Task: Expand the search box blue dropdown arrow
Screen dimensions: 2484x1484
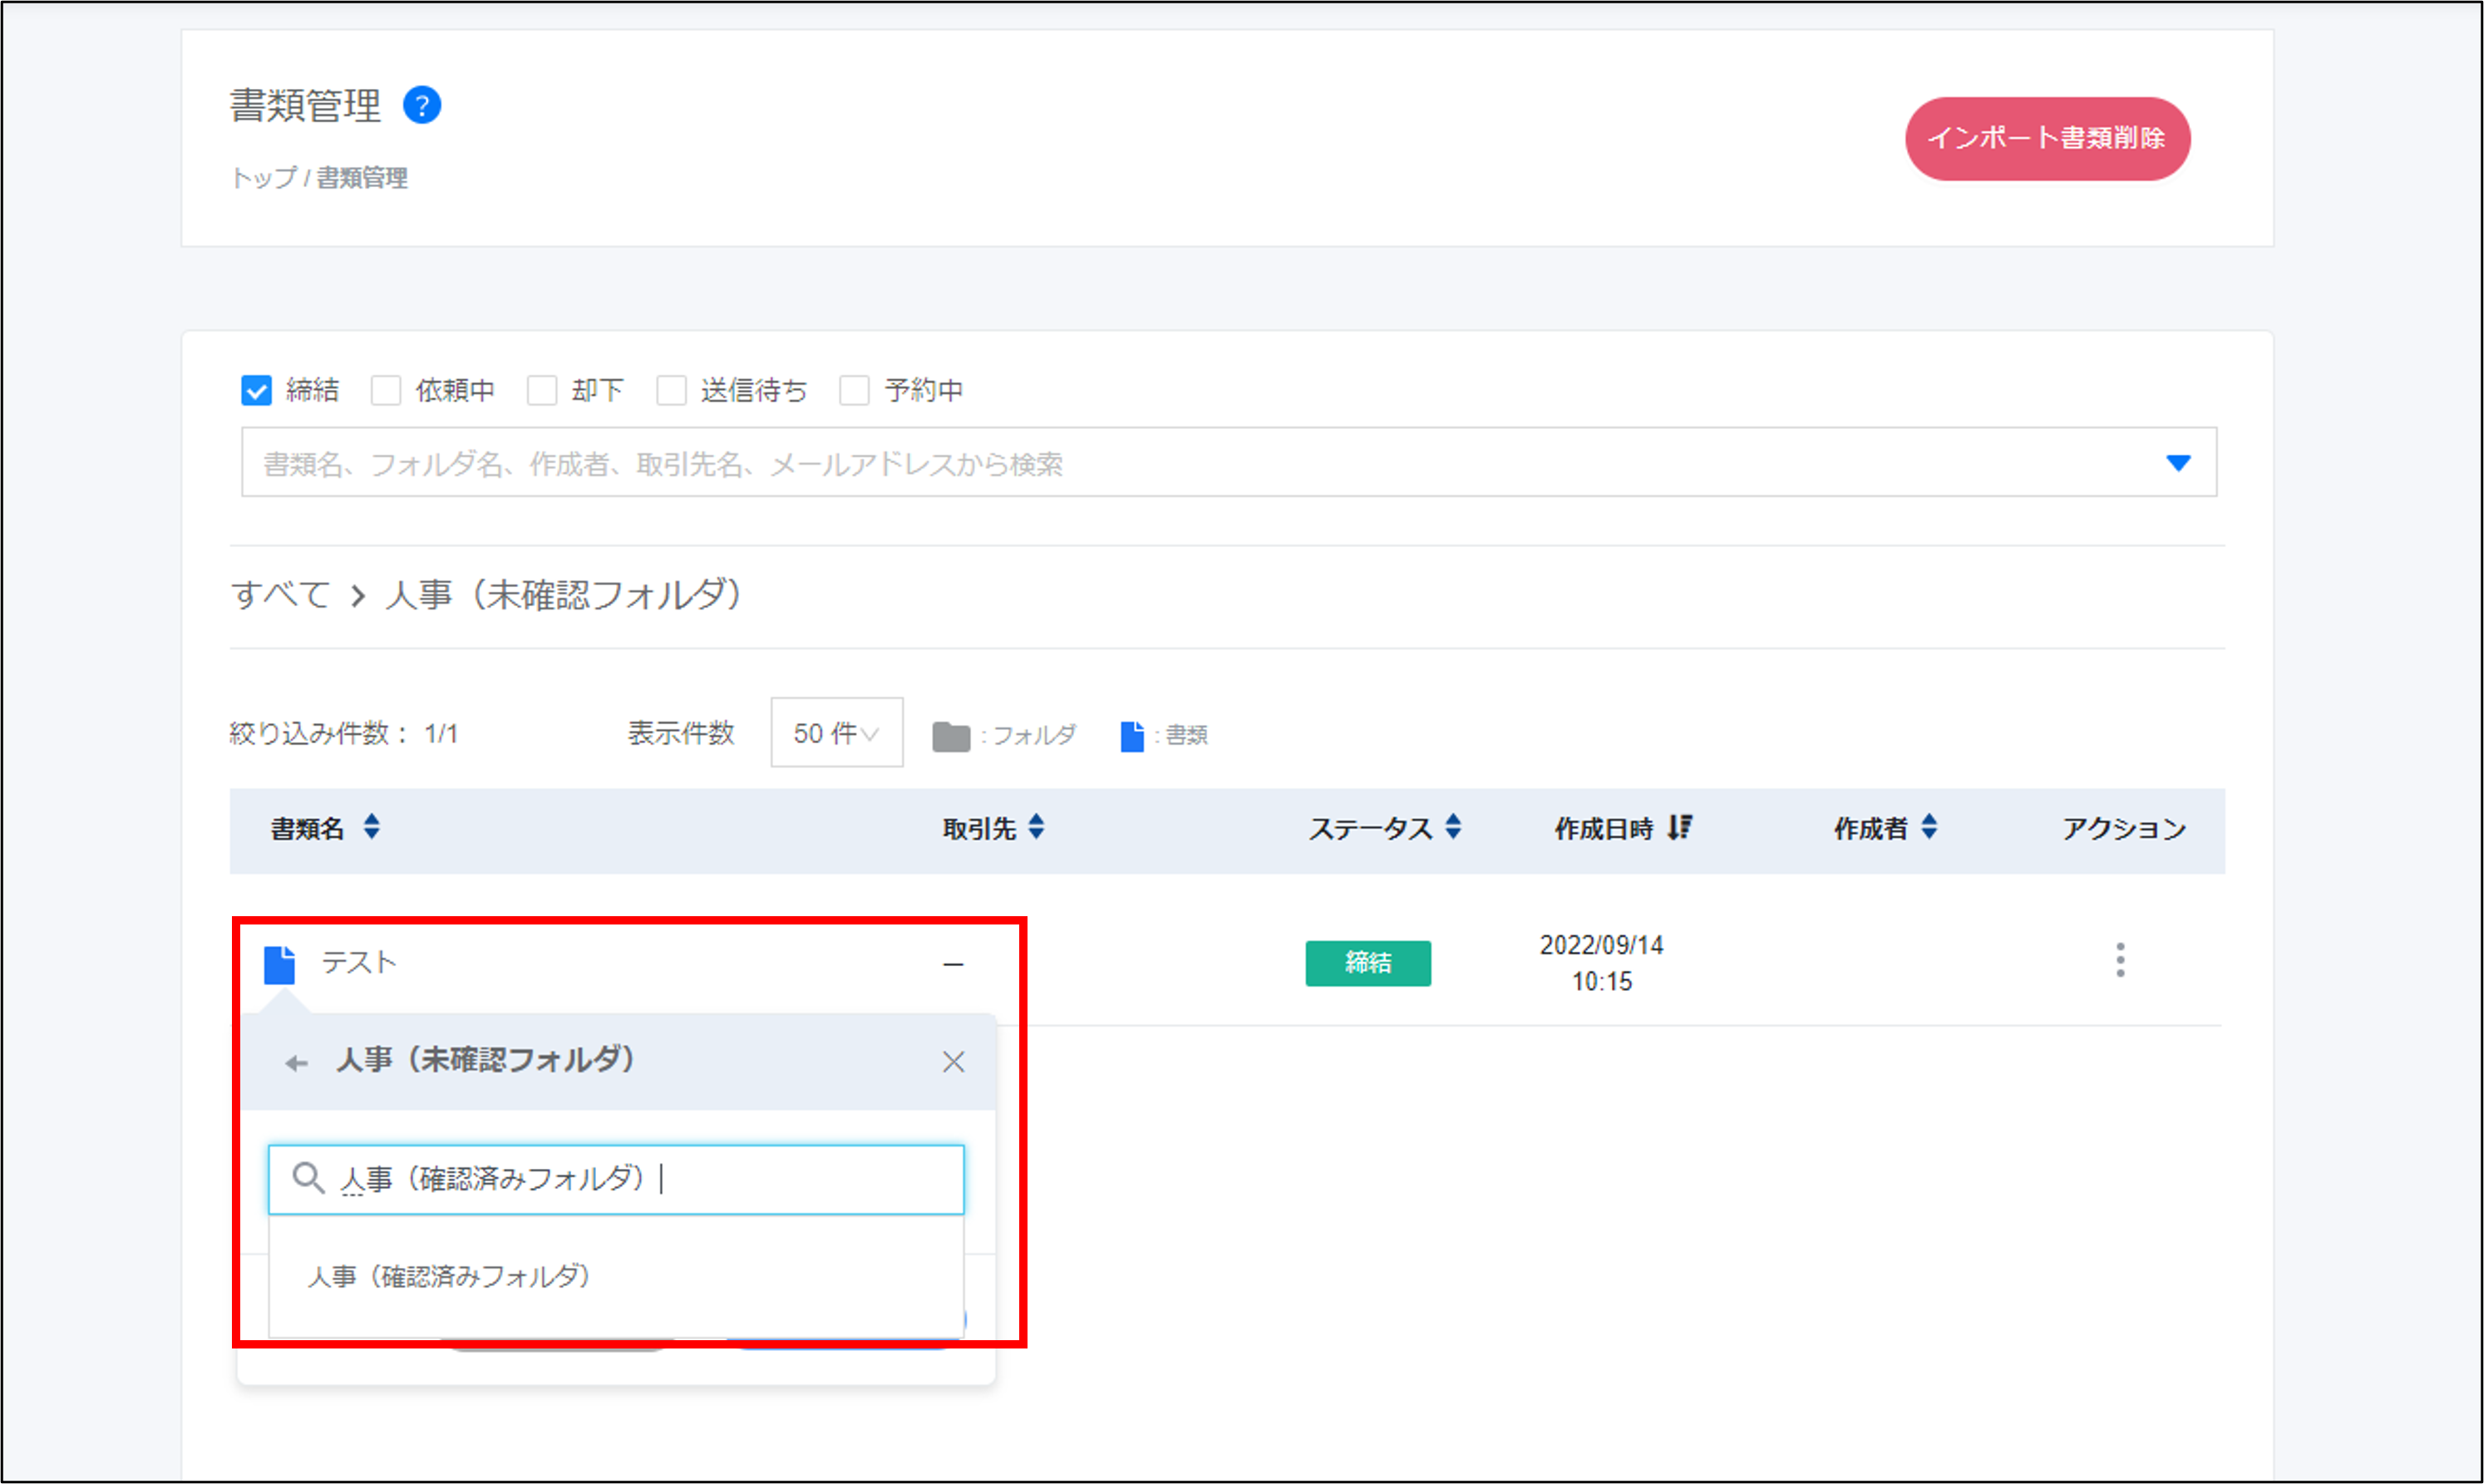Action: [2177, 463]
